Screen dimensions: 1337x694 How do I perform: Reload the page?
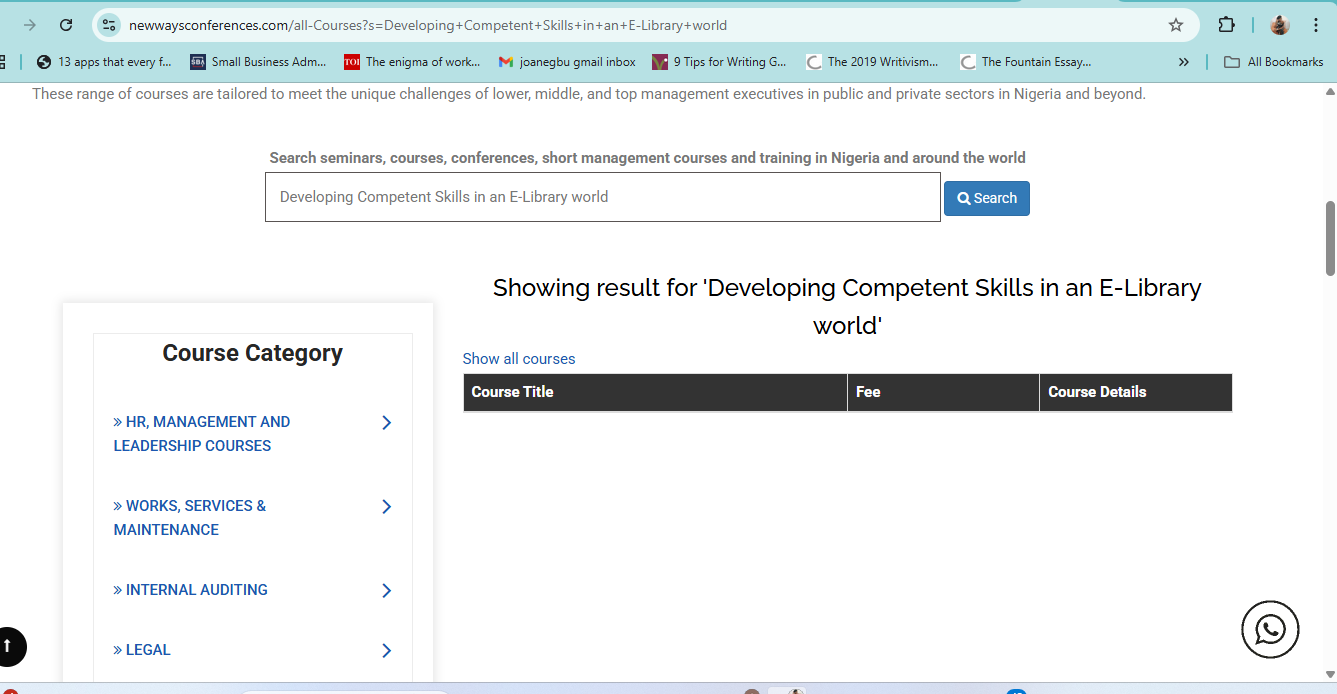click(x=66, y=25)
